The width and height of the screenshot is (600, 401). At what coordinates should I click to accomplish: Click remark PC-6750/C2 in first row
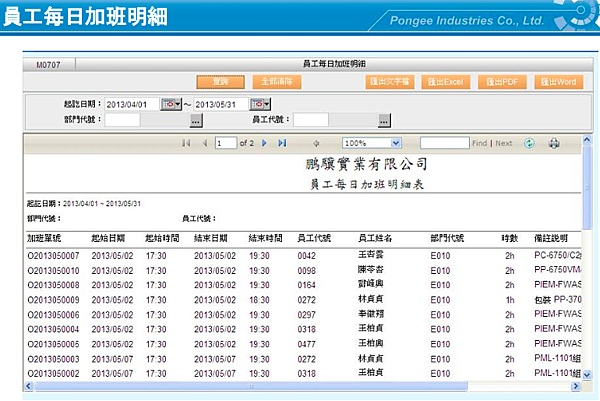click(x=558, y=255)
